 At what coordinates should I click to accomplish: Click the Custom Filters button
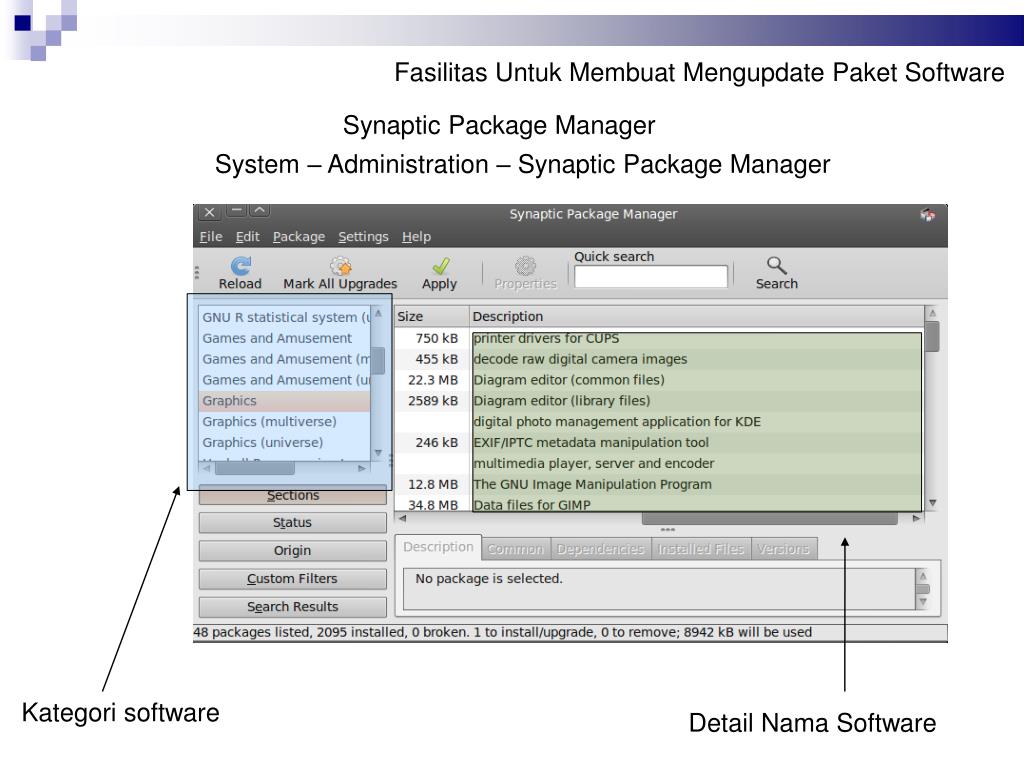293,579
